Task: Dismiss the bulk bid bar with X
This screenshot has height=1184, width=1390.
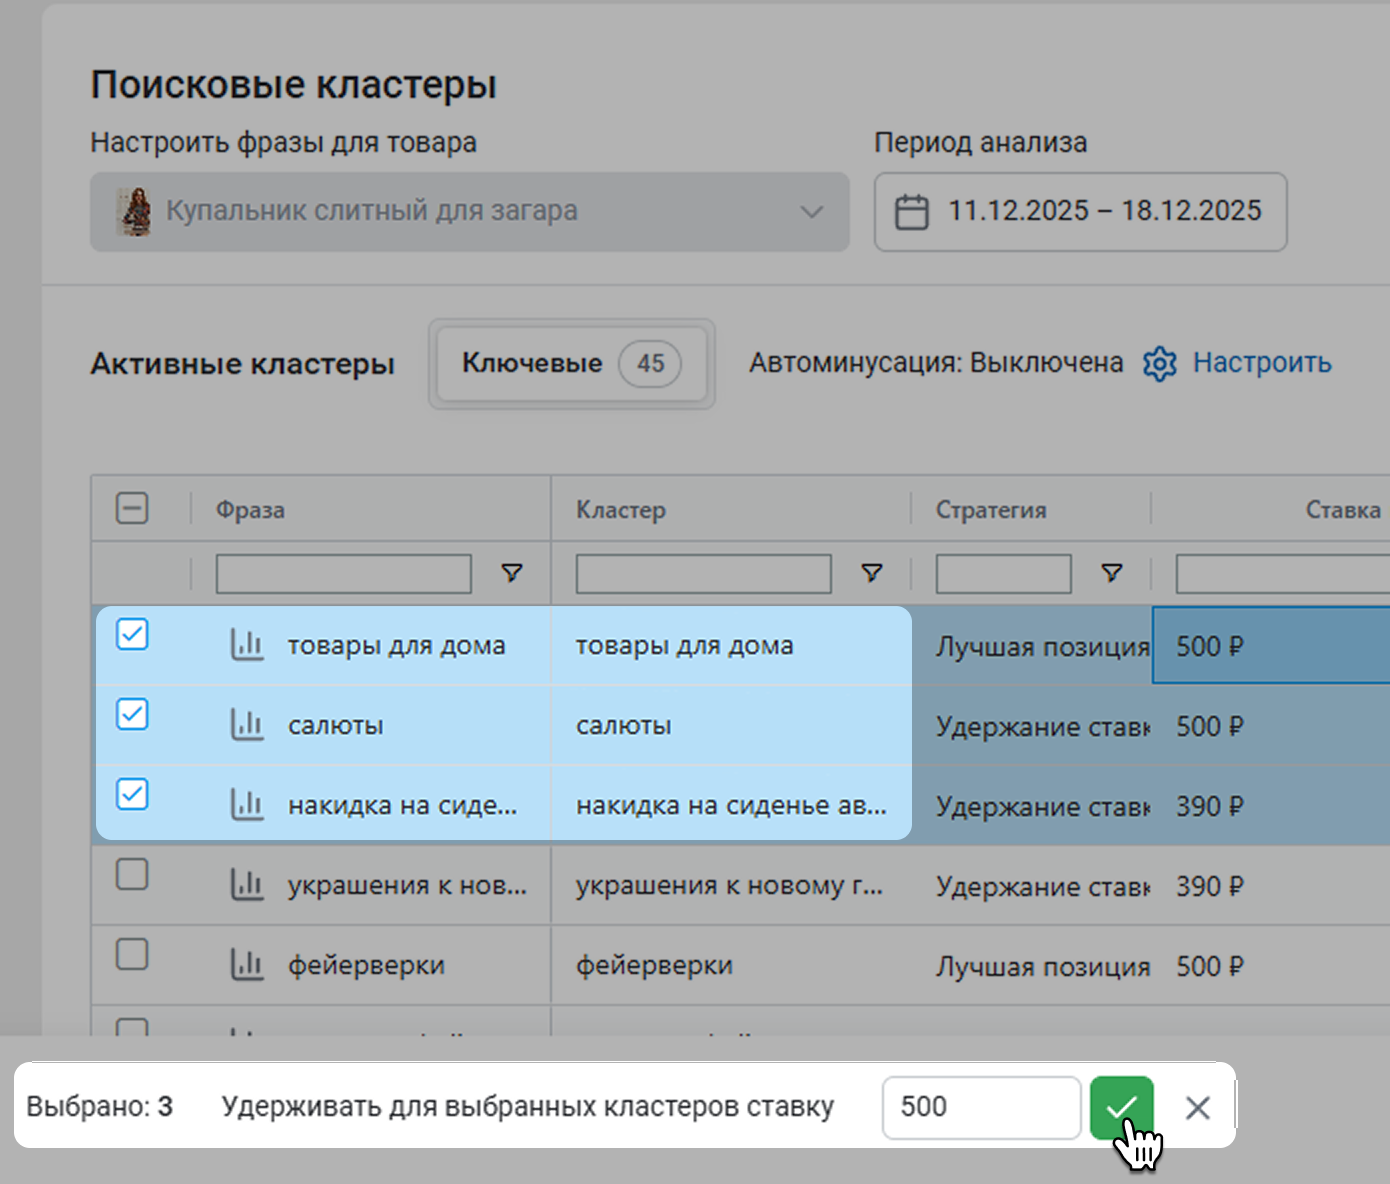Action: (x=1197, y=1107)
